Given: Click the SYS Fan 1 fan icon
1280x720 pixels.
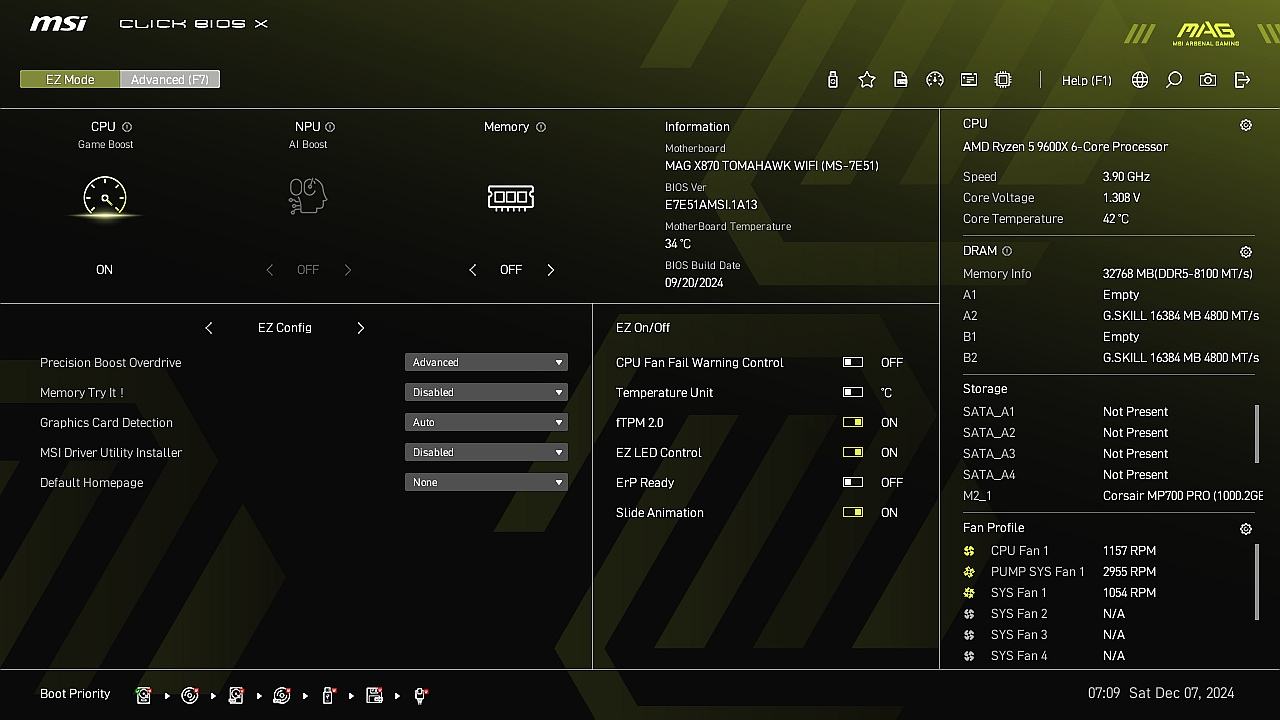Looking at the screenshot, I should tap(969, 593).
